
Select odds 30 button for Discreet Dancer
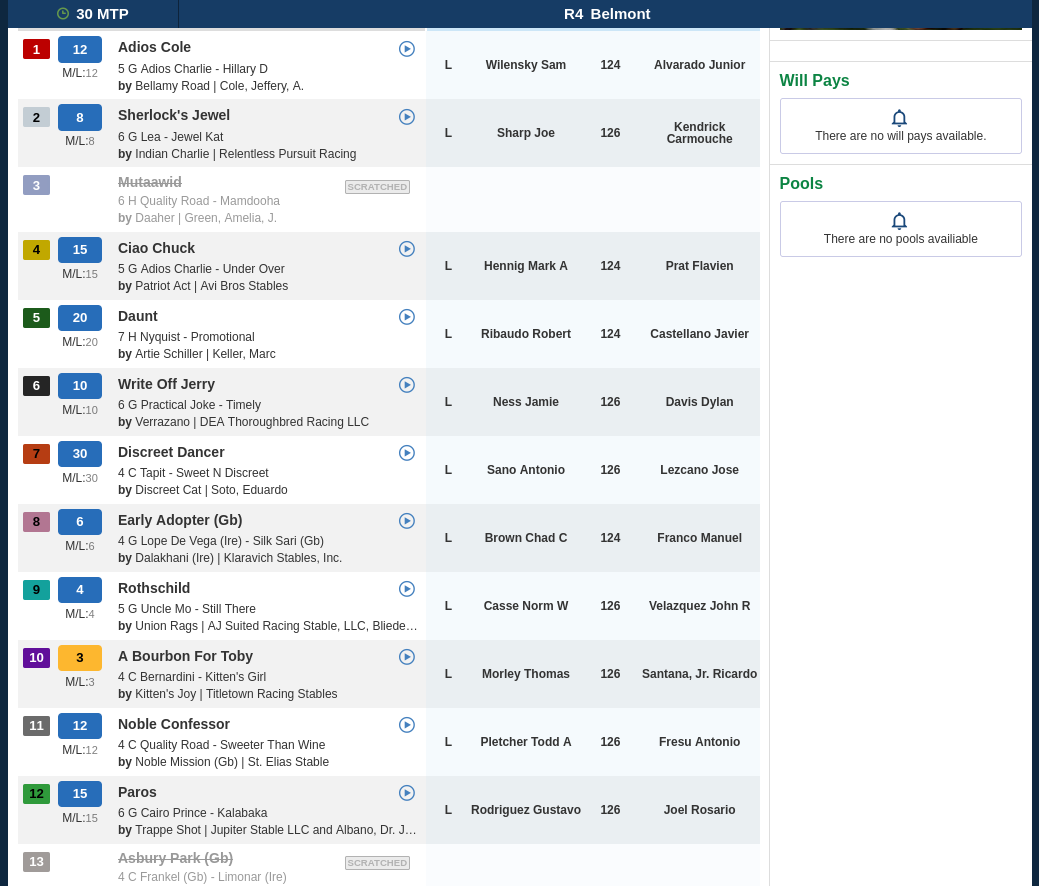pyautogui.click(x=80, y=454)
